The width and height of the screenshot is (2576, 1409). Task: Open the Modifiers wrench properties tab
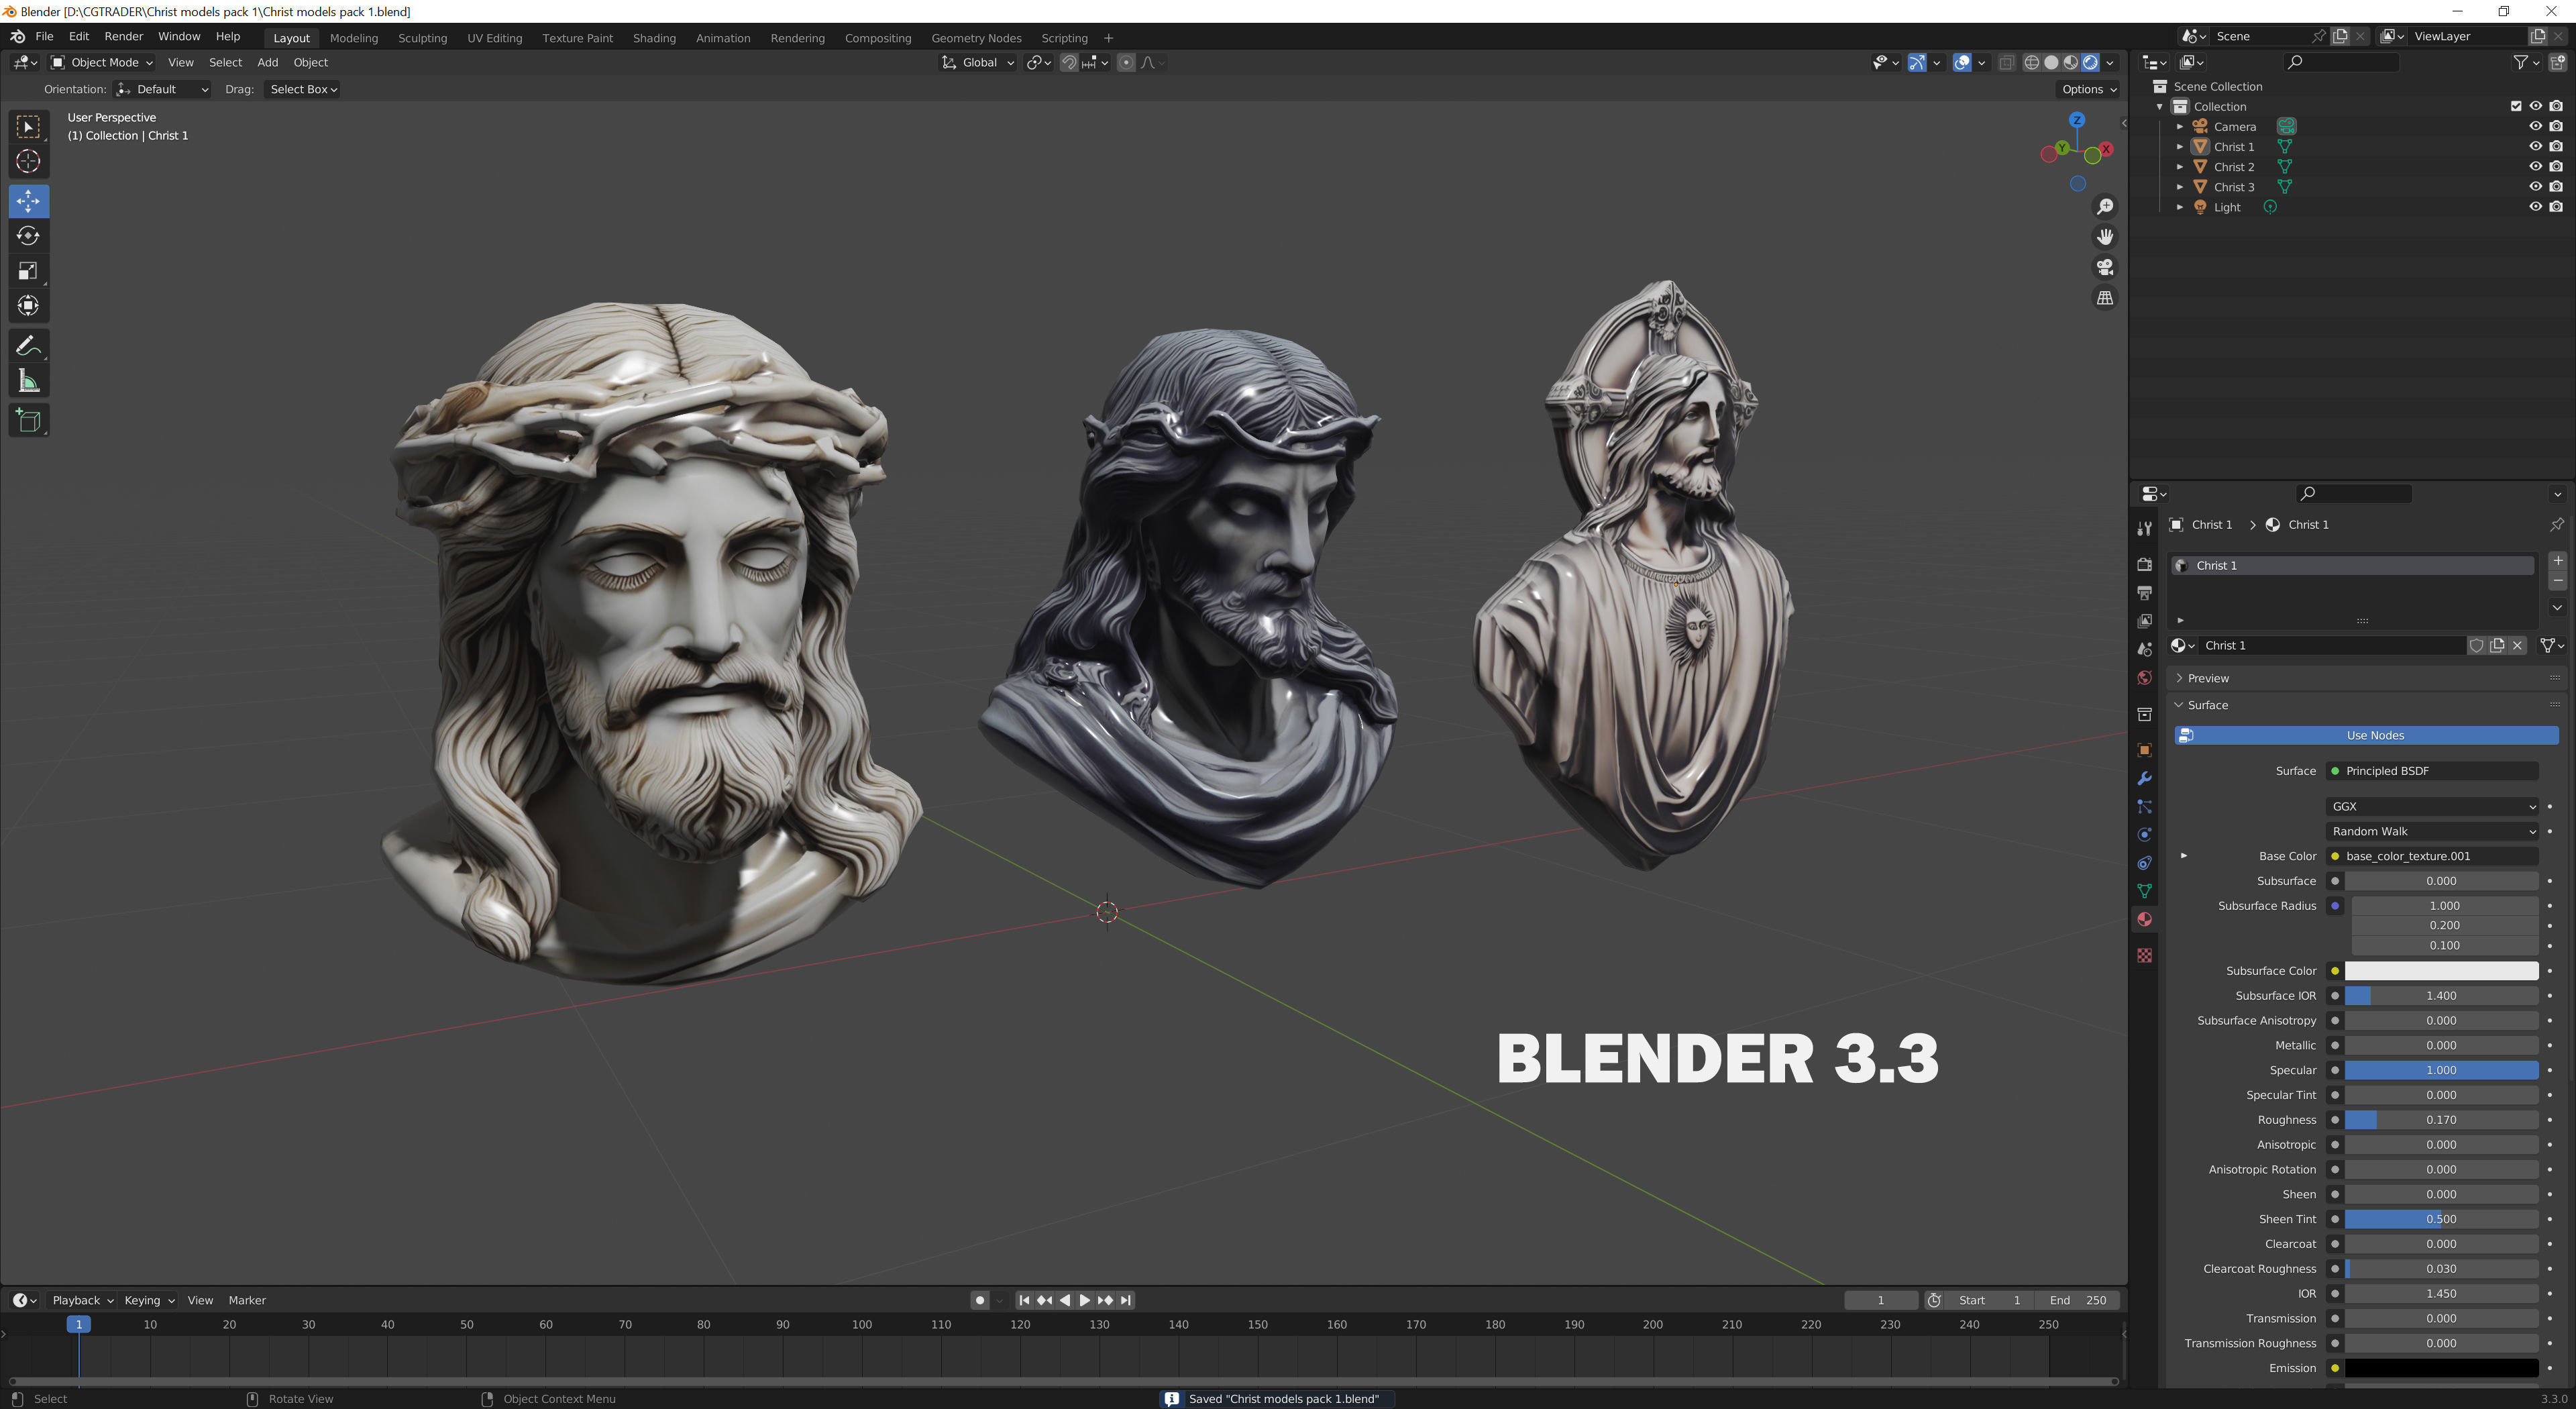click(2144, 778)
